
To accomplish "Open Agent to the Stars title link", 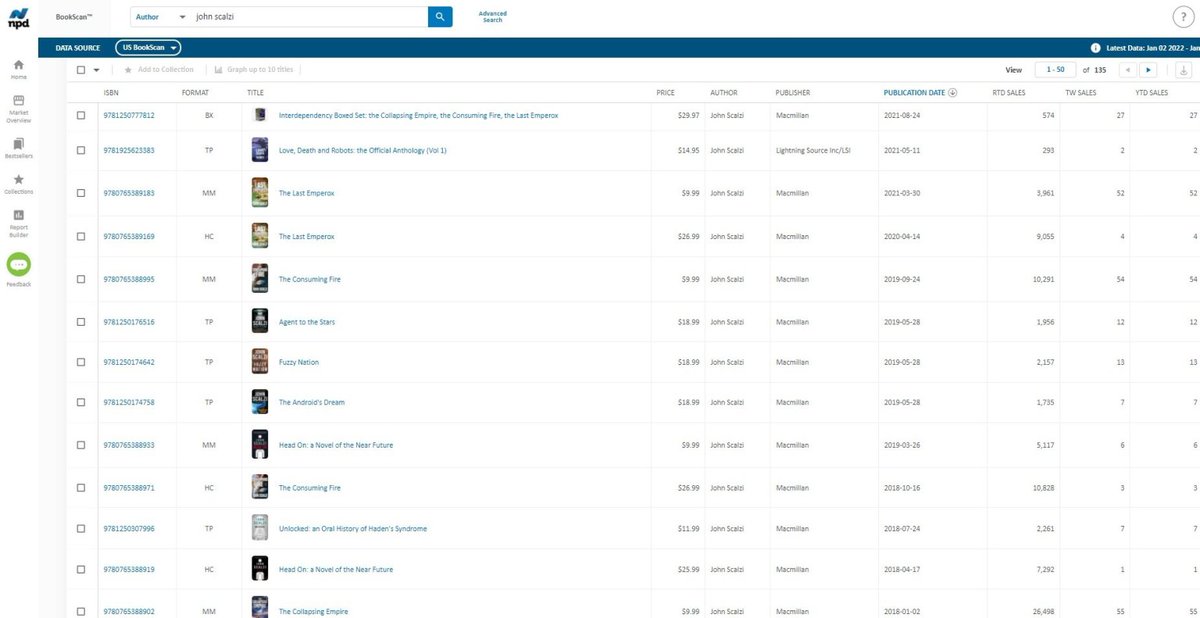I will tap(307, 322).
